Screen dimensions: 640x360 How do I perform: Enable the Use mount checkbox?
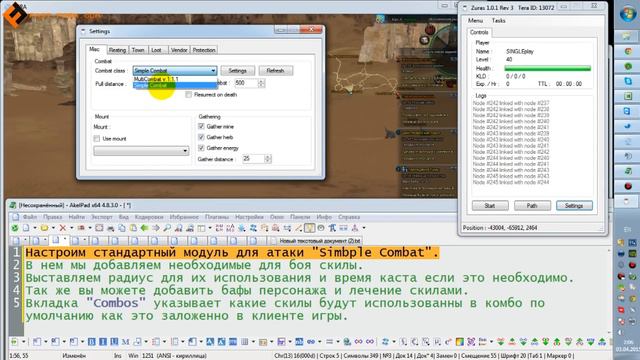[97, 139]
